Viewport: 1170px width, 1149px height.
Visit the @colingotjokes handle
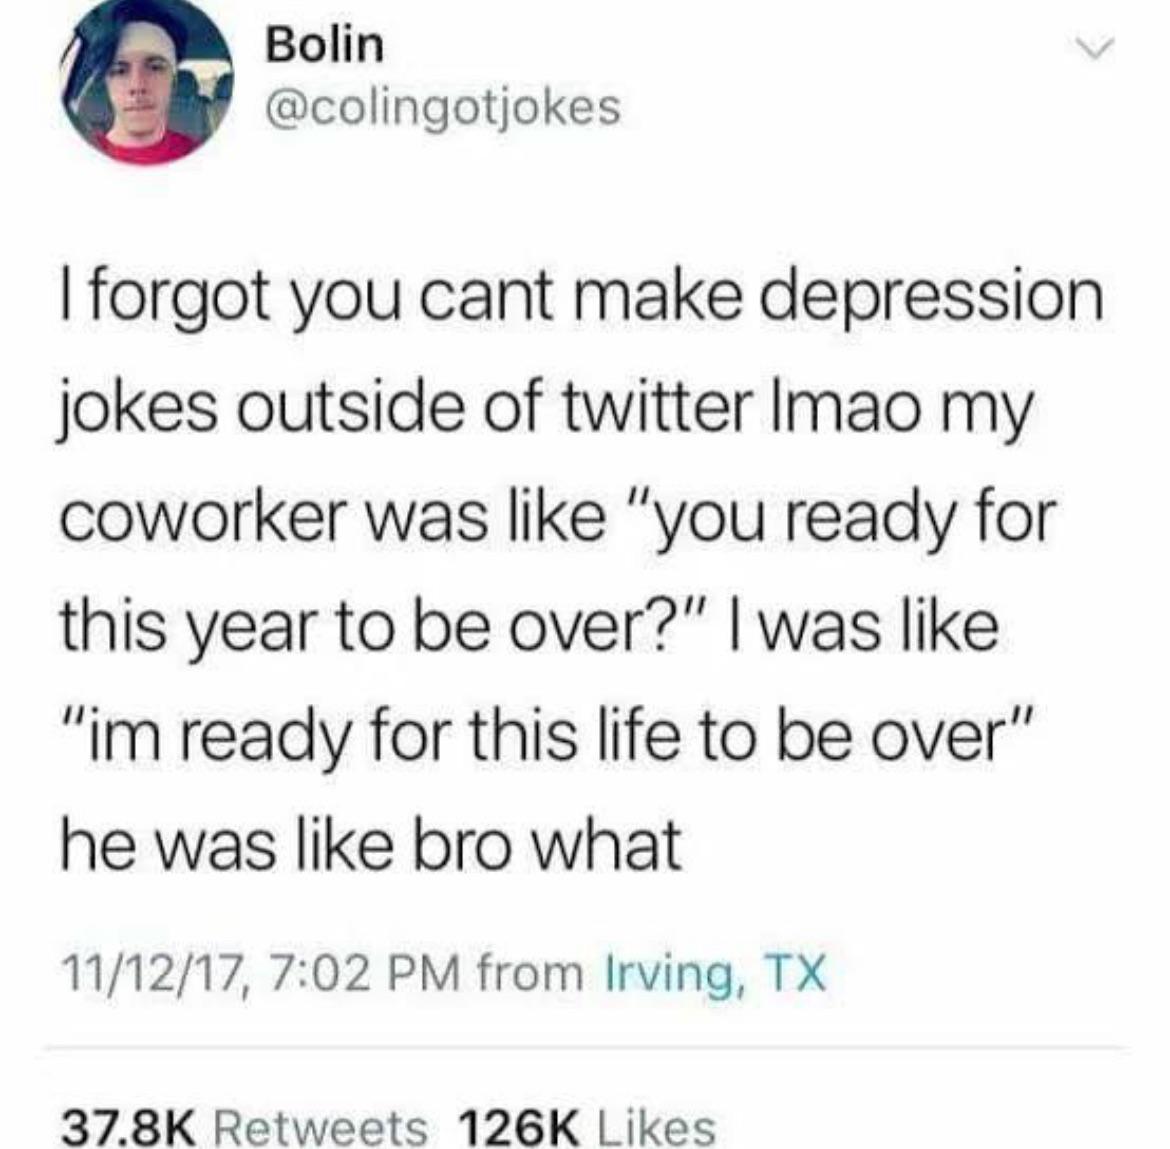(x=443, y=109)
